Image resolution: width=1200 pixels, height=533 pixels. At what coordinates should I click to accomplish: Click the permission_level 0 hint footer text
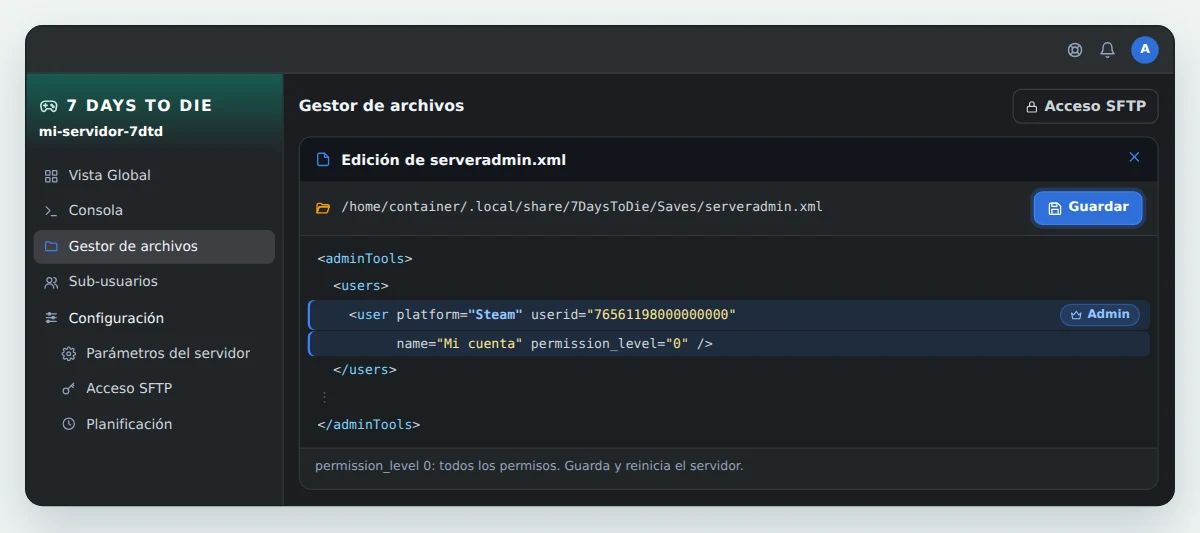tap(529, 466)
